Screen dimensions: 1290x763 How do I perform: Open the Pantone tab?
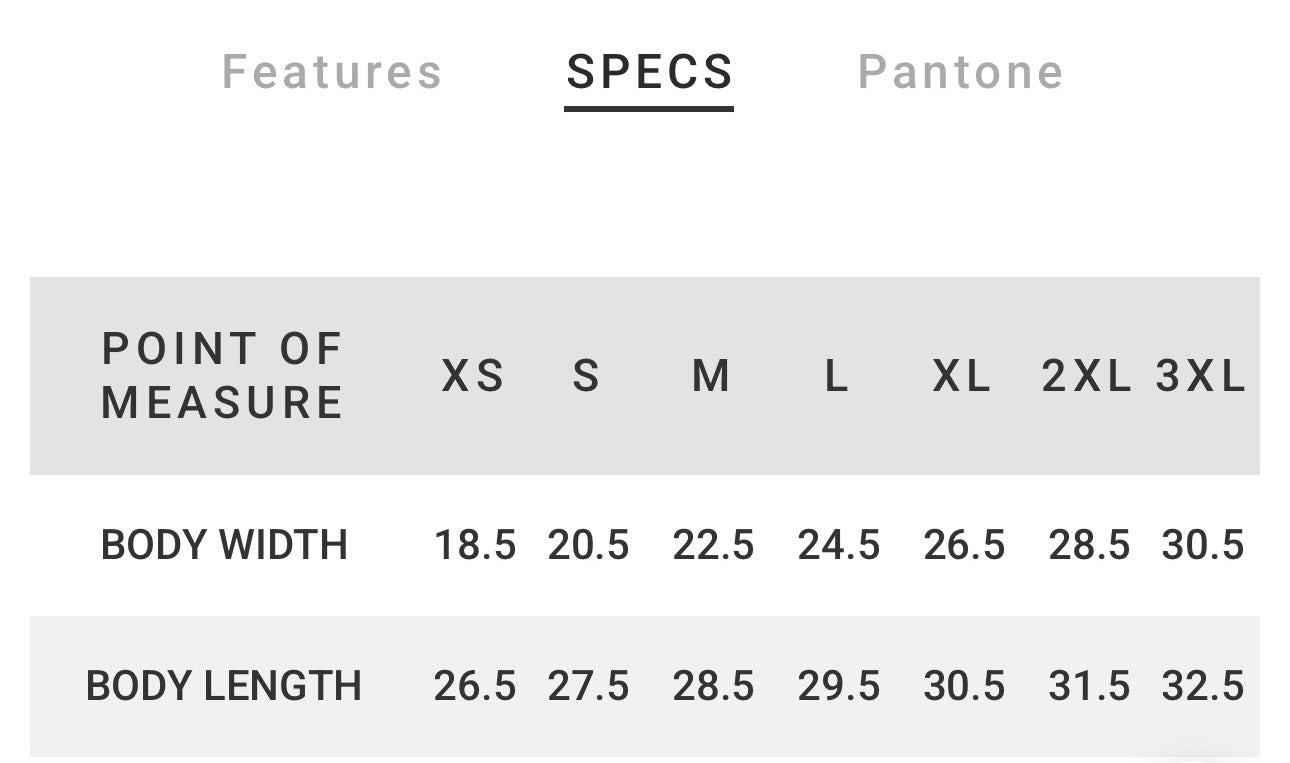961,72
